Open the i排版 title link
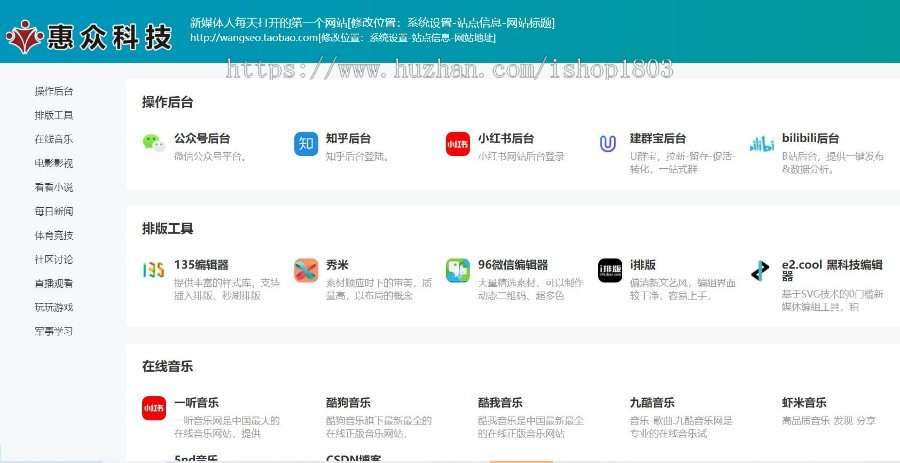 pos(643,265)
